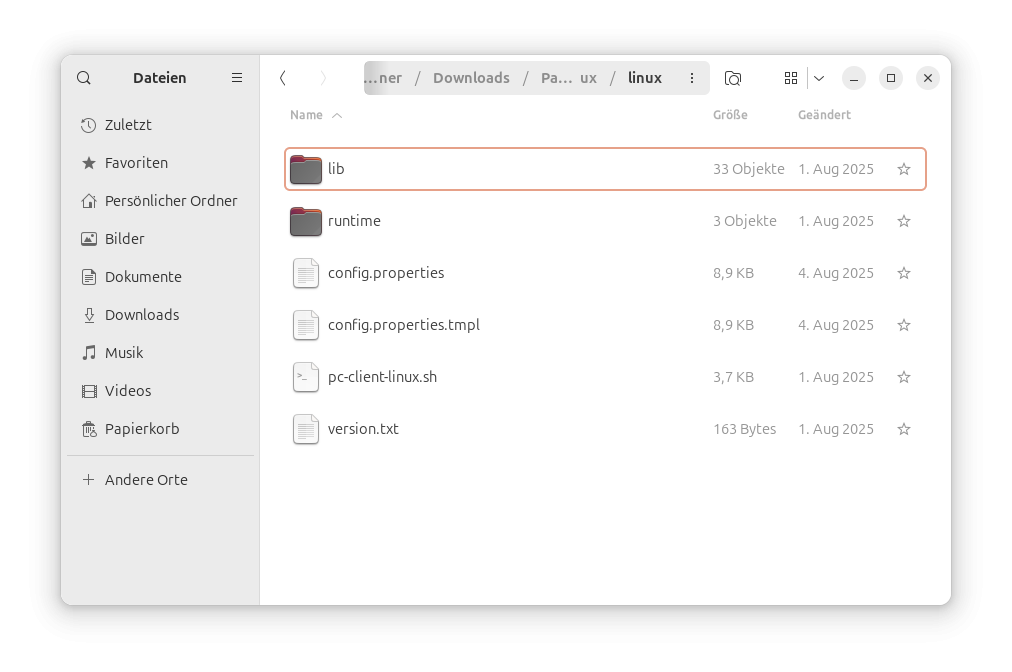Go back with the left arrow
The height and width of the screenshot is (672, 1012).
[x=283, y=78]
